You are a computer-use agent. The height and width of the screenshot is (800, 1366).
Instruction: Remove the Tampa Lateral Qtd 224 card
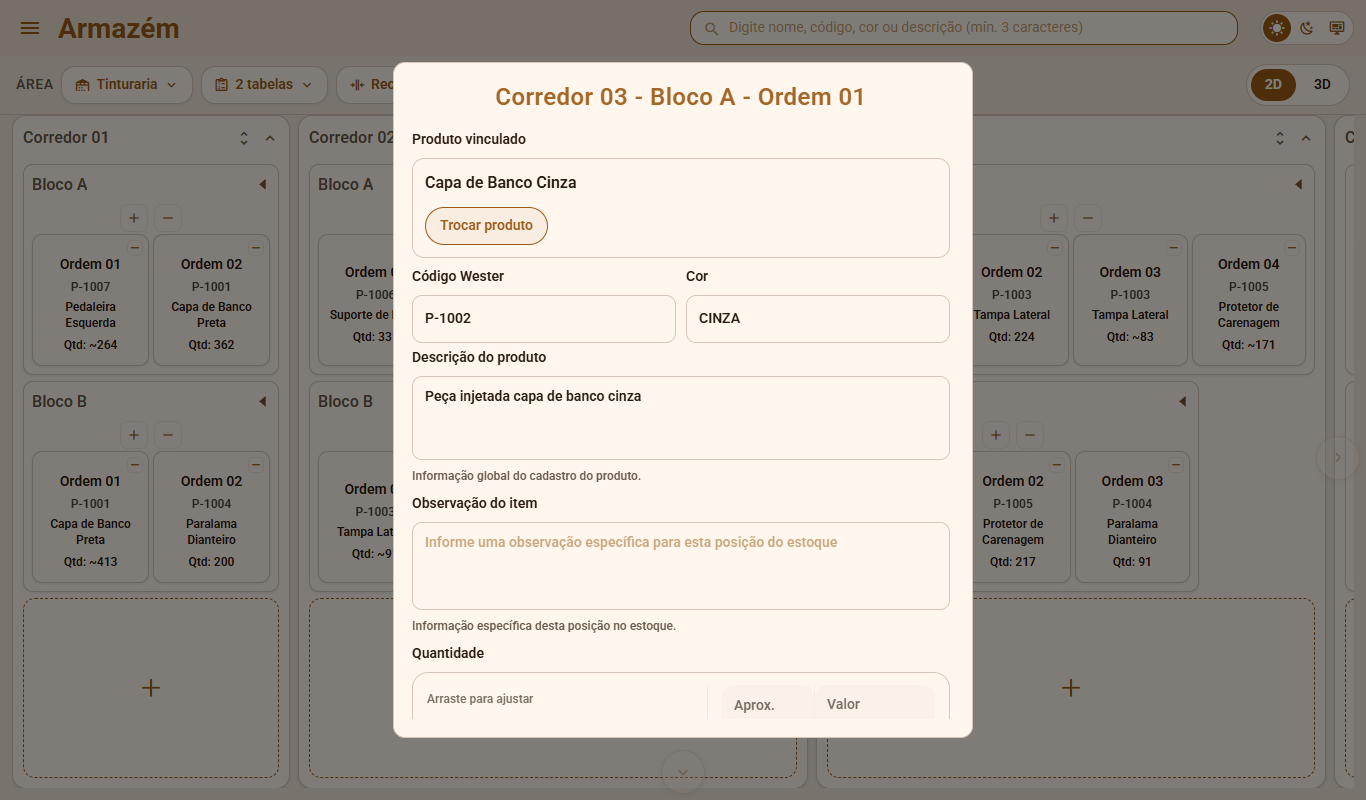click(1055, 247)
